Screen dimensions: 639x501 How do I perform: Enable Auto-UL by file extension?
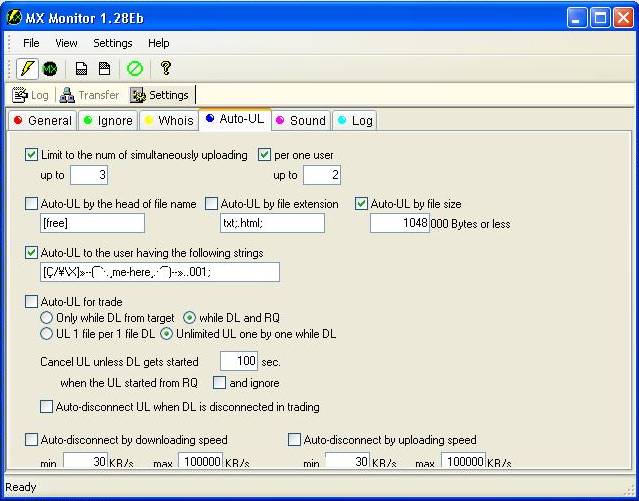[x=211, y=204]
